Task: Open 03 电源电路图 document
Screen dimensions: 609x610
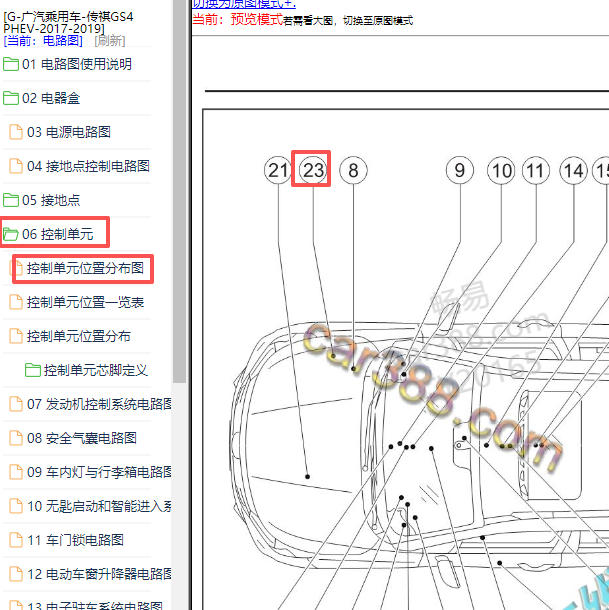Action: coord(69,132)
